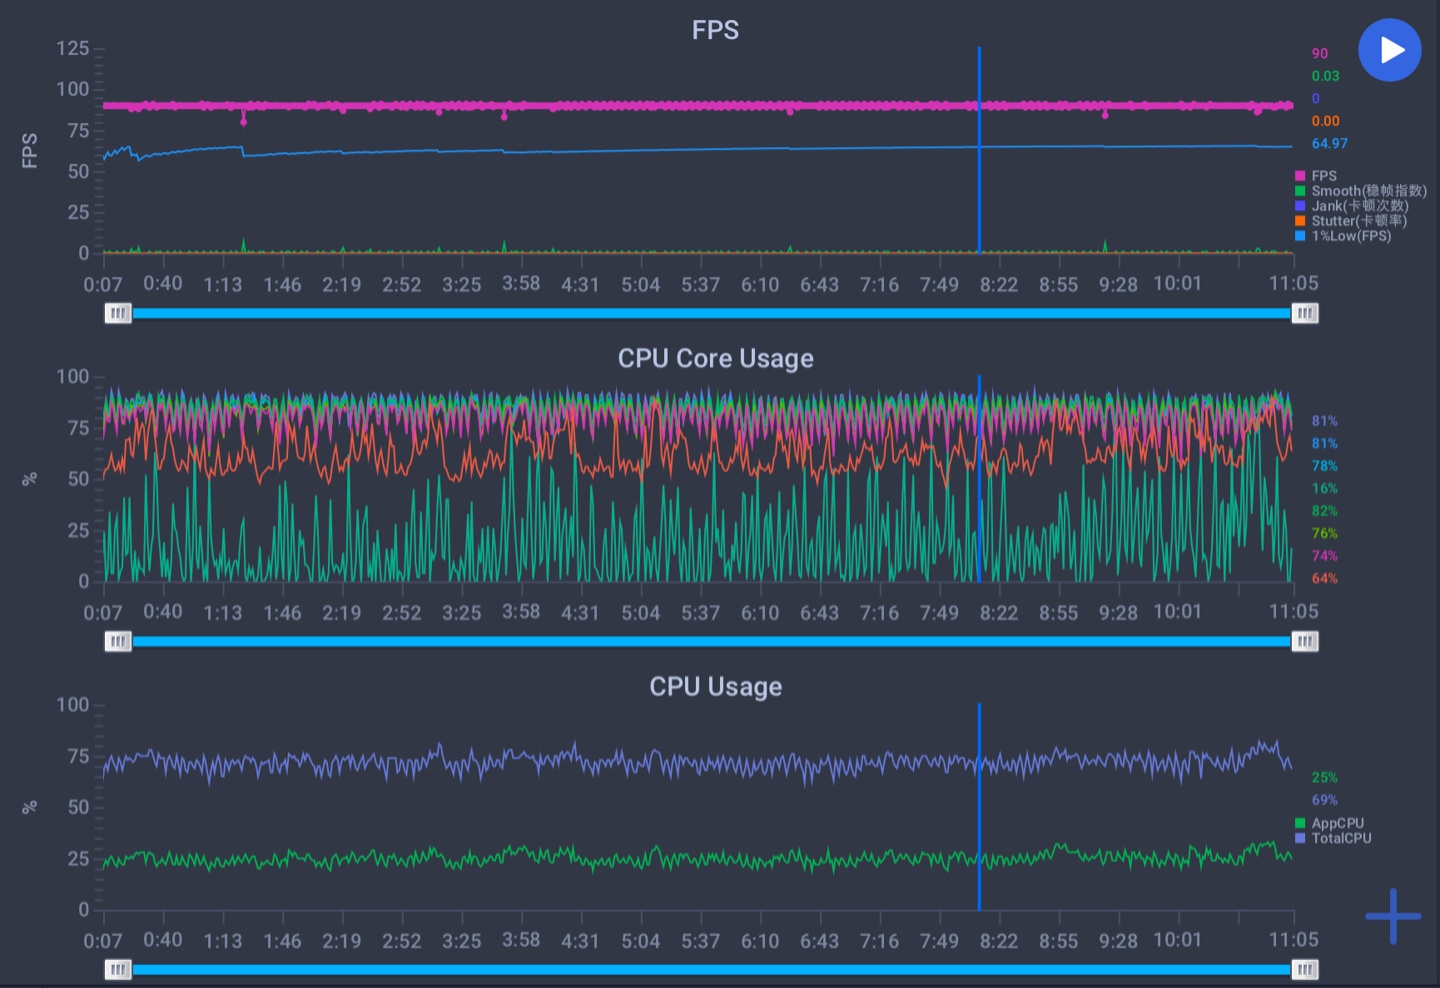Click the FPS chart title

[x=715, y=30]
